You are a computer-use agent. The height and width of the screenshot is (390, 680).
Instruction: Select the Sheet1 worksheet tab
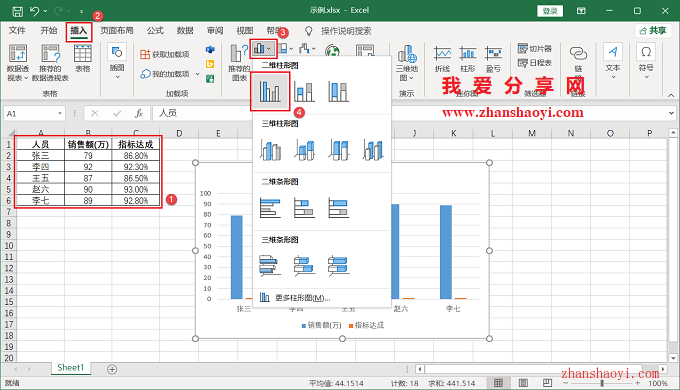pyautogui.click(x=70, y=368)
